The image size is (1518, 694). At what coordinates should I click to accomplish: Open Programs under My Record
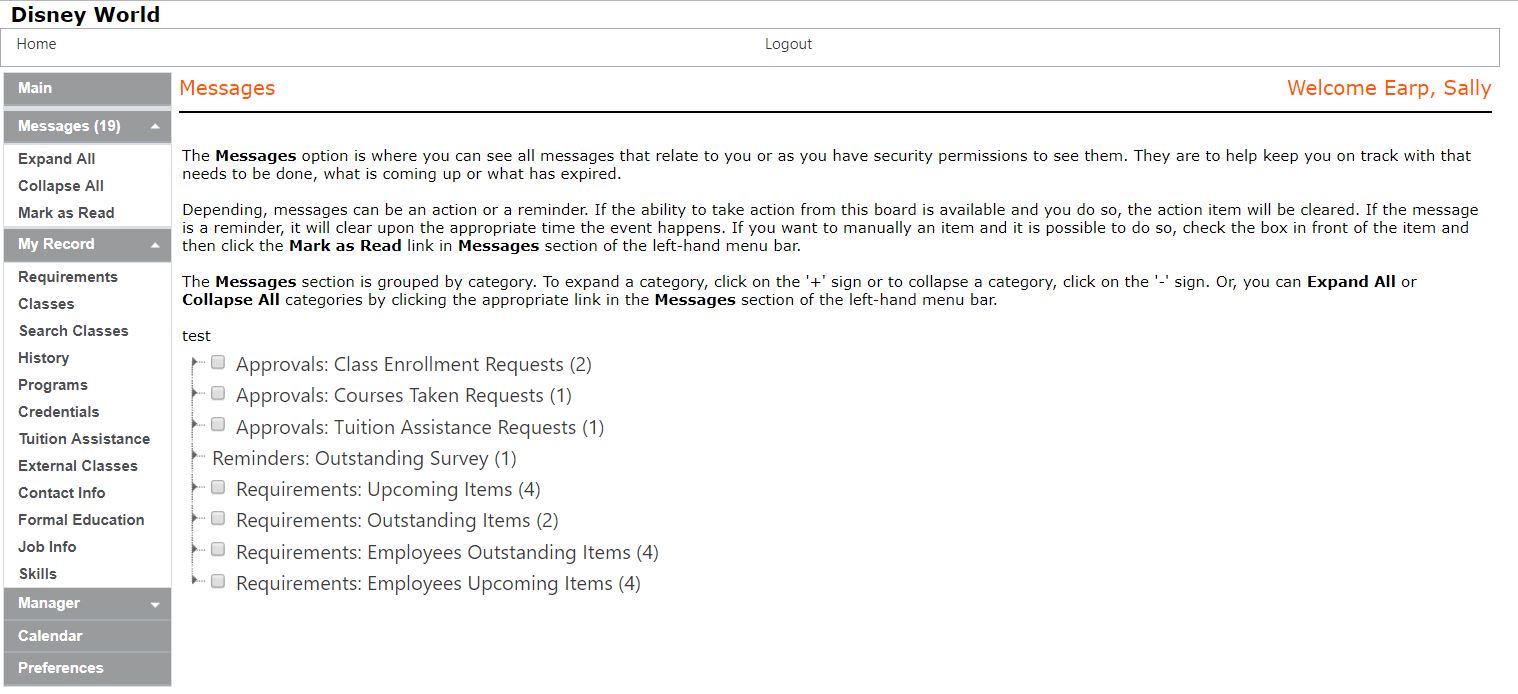click(x=53, y=385)
